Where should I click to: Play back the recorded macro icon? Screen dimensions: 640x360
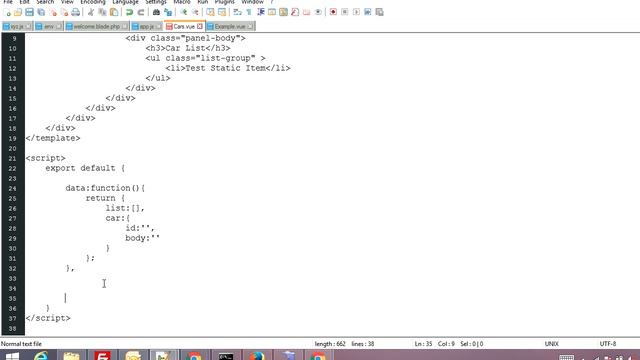tap(356, 12)
